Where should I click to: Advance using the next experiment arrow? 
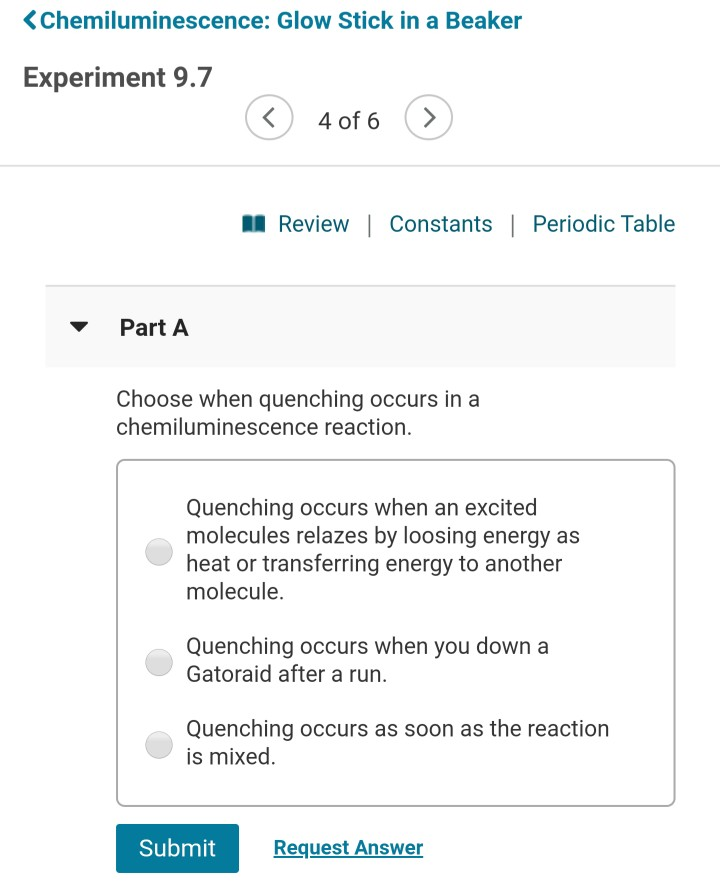tap(428, 117)
